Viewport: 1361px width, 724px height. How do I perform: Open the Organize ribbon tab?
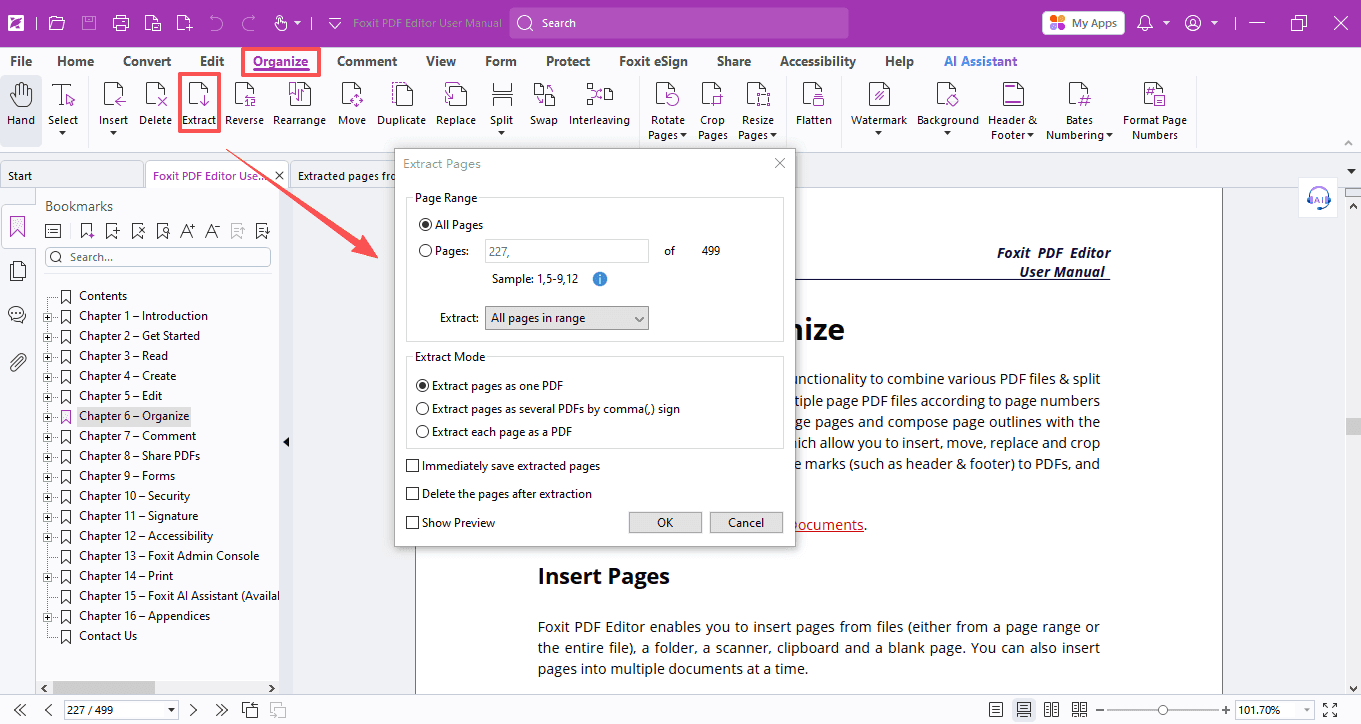point(281,61)
